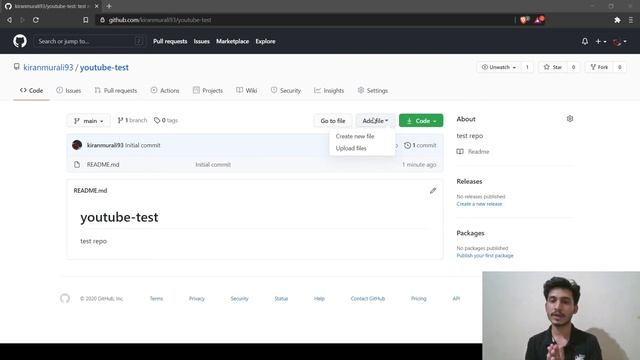Switch to the repository Security tab
The width and height of the screenshot is (640, 360).
coord(286,90)
